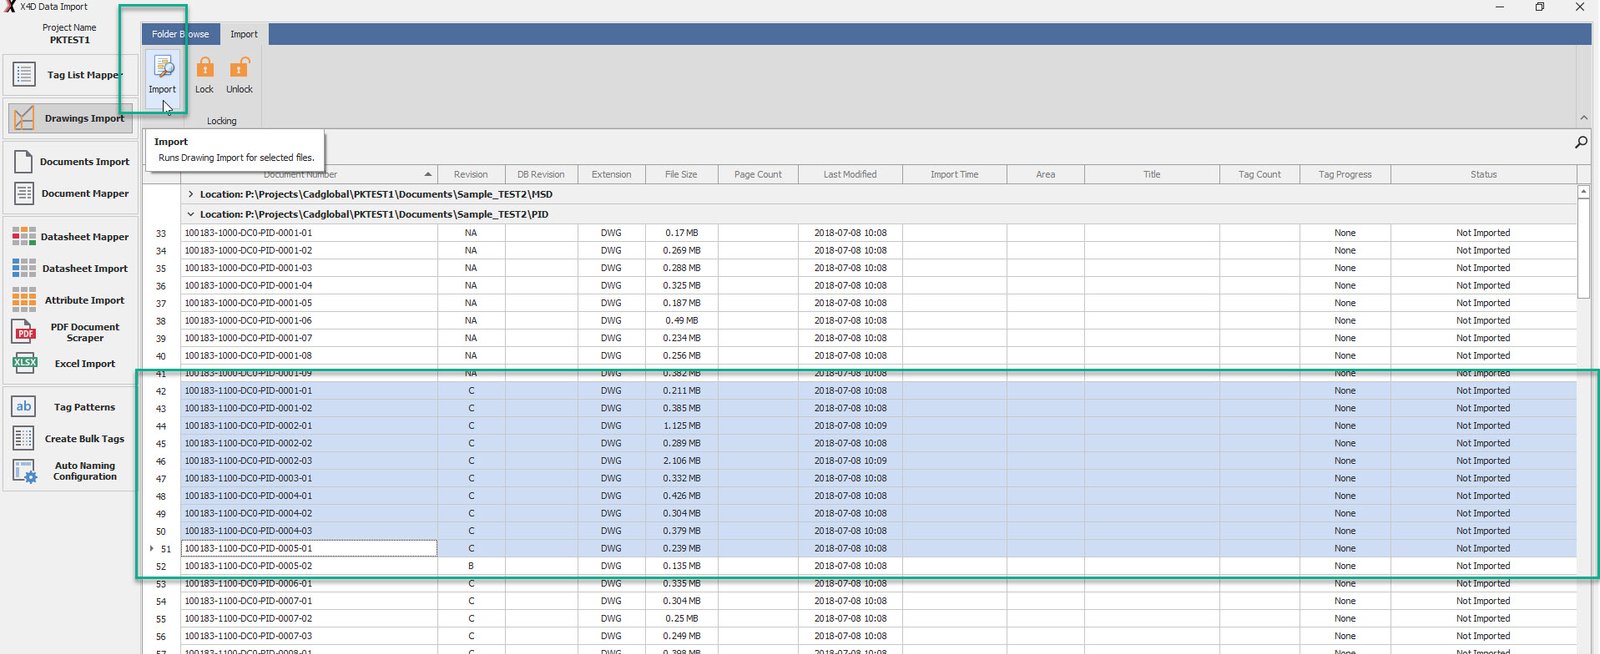This screenshot has height=654, width=1600.
Task: Launch the Excel Import tool
Action: click(70, 364)
